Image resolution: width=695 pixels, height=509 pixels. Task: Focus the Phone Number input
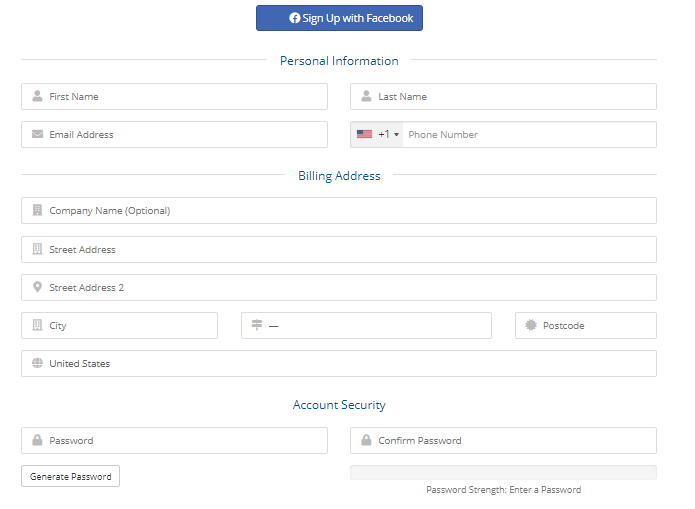click(x=529, y=134)
